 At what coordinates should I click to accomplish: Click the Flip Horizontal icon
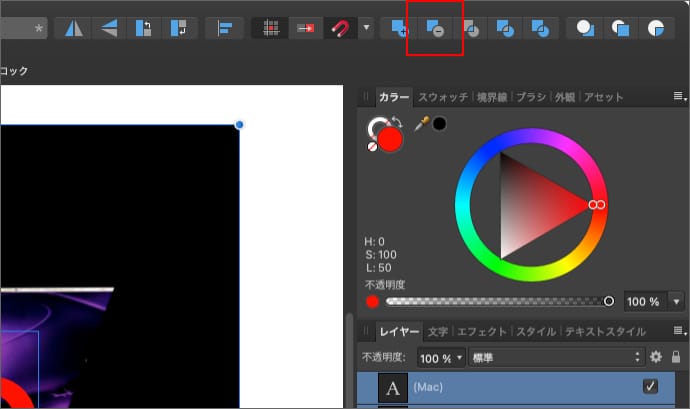75,28
